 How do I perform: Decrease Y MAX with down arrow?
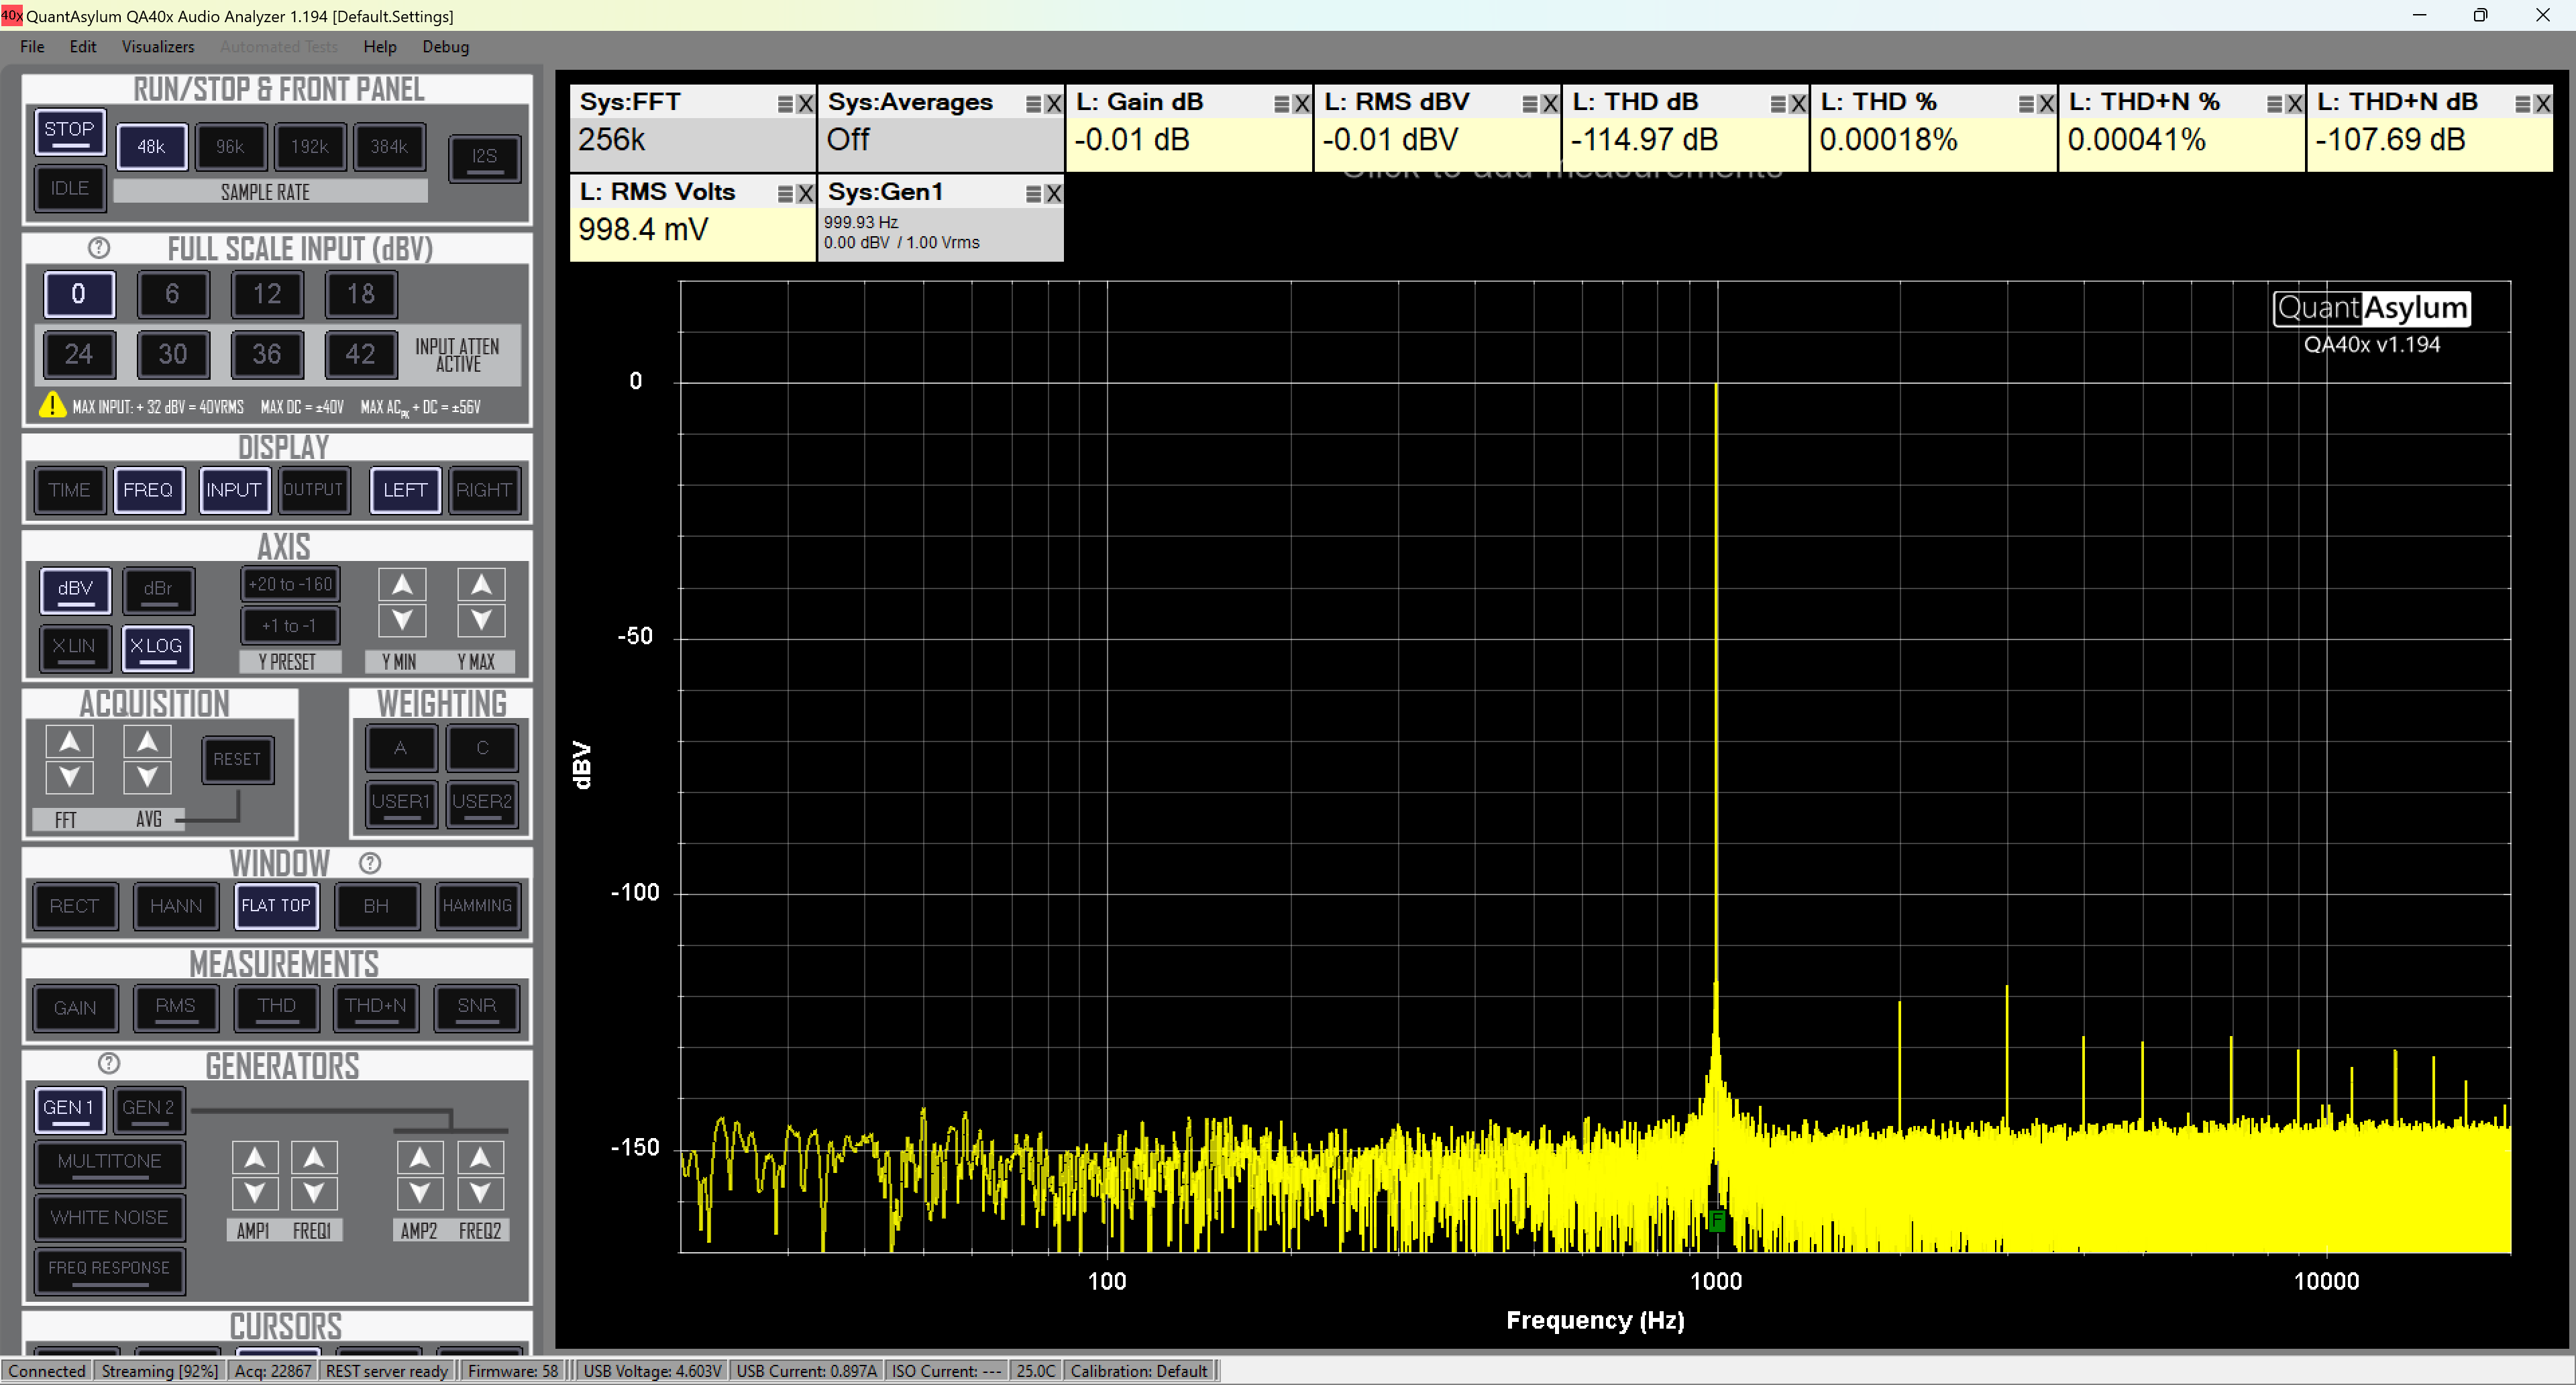coord(481,621)
